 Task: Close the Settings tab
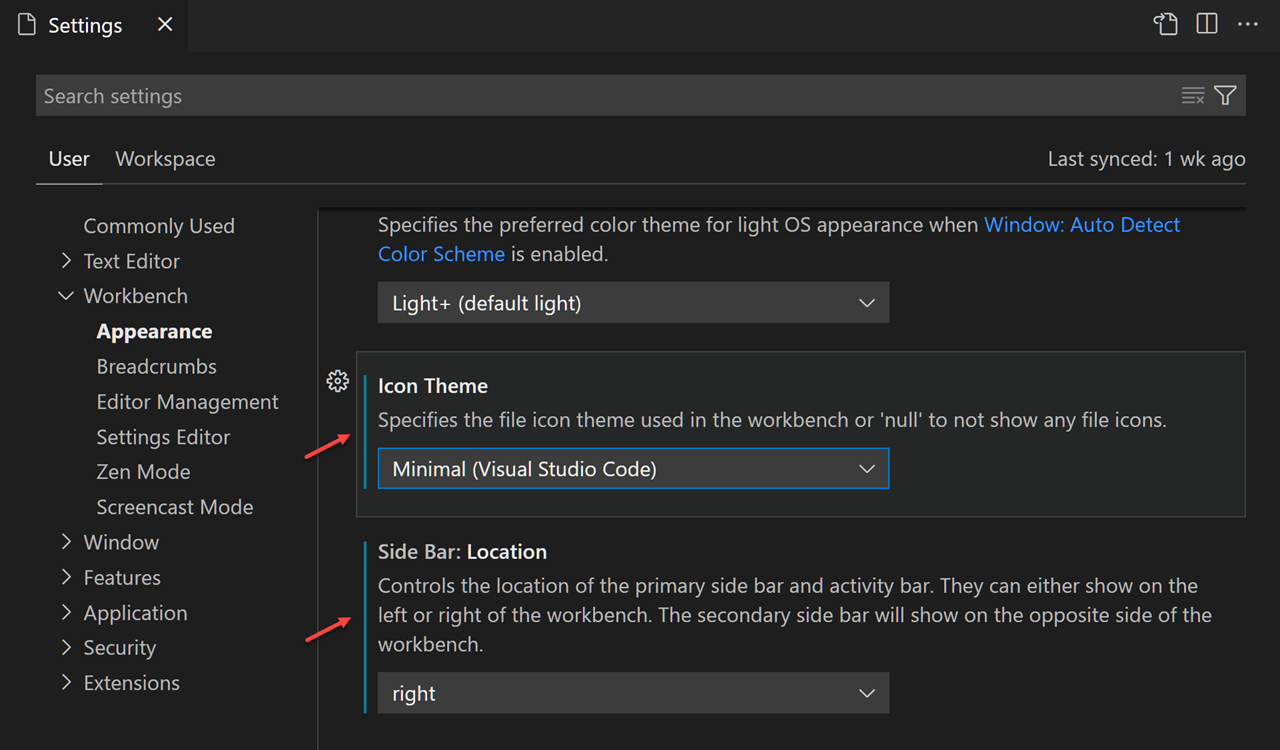tap(164, 24)
